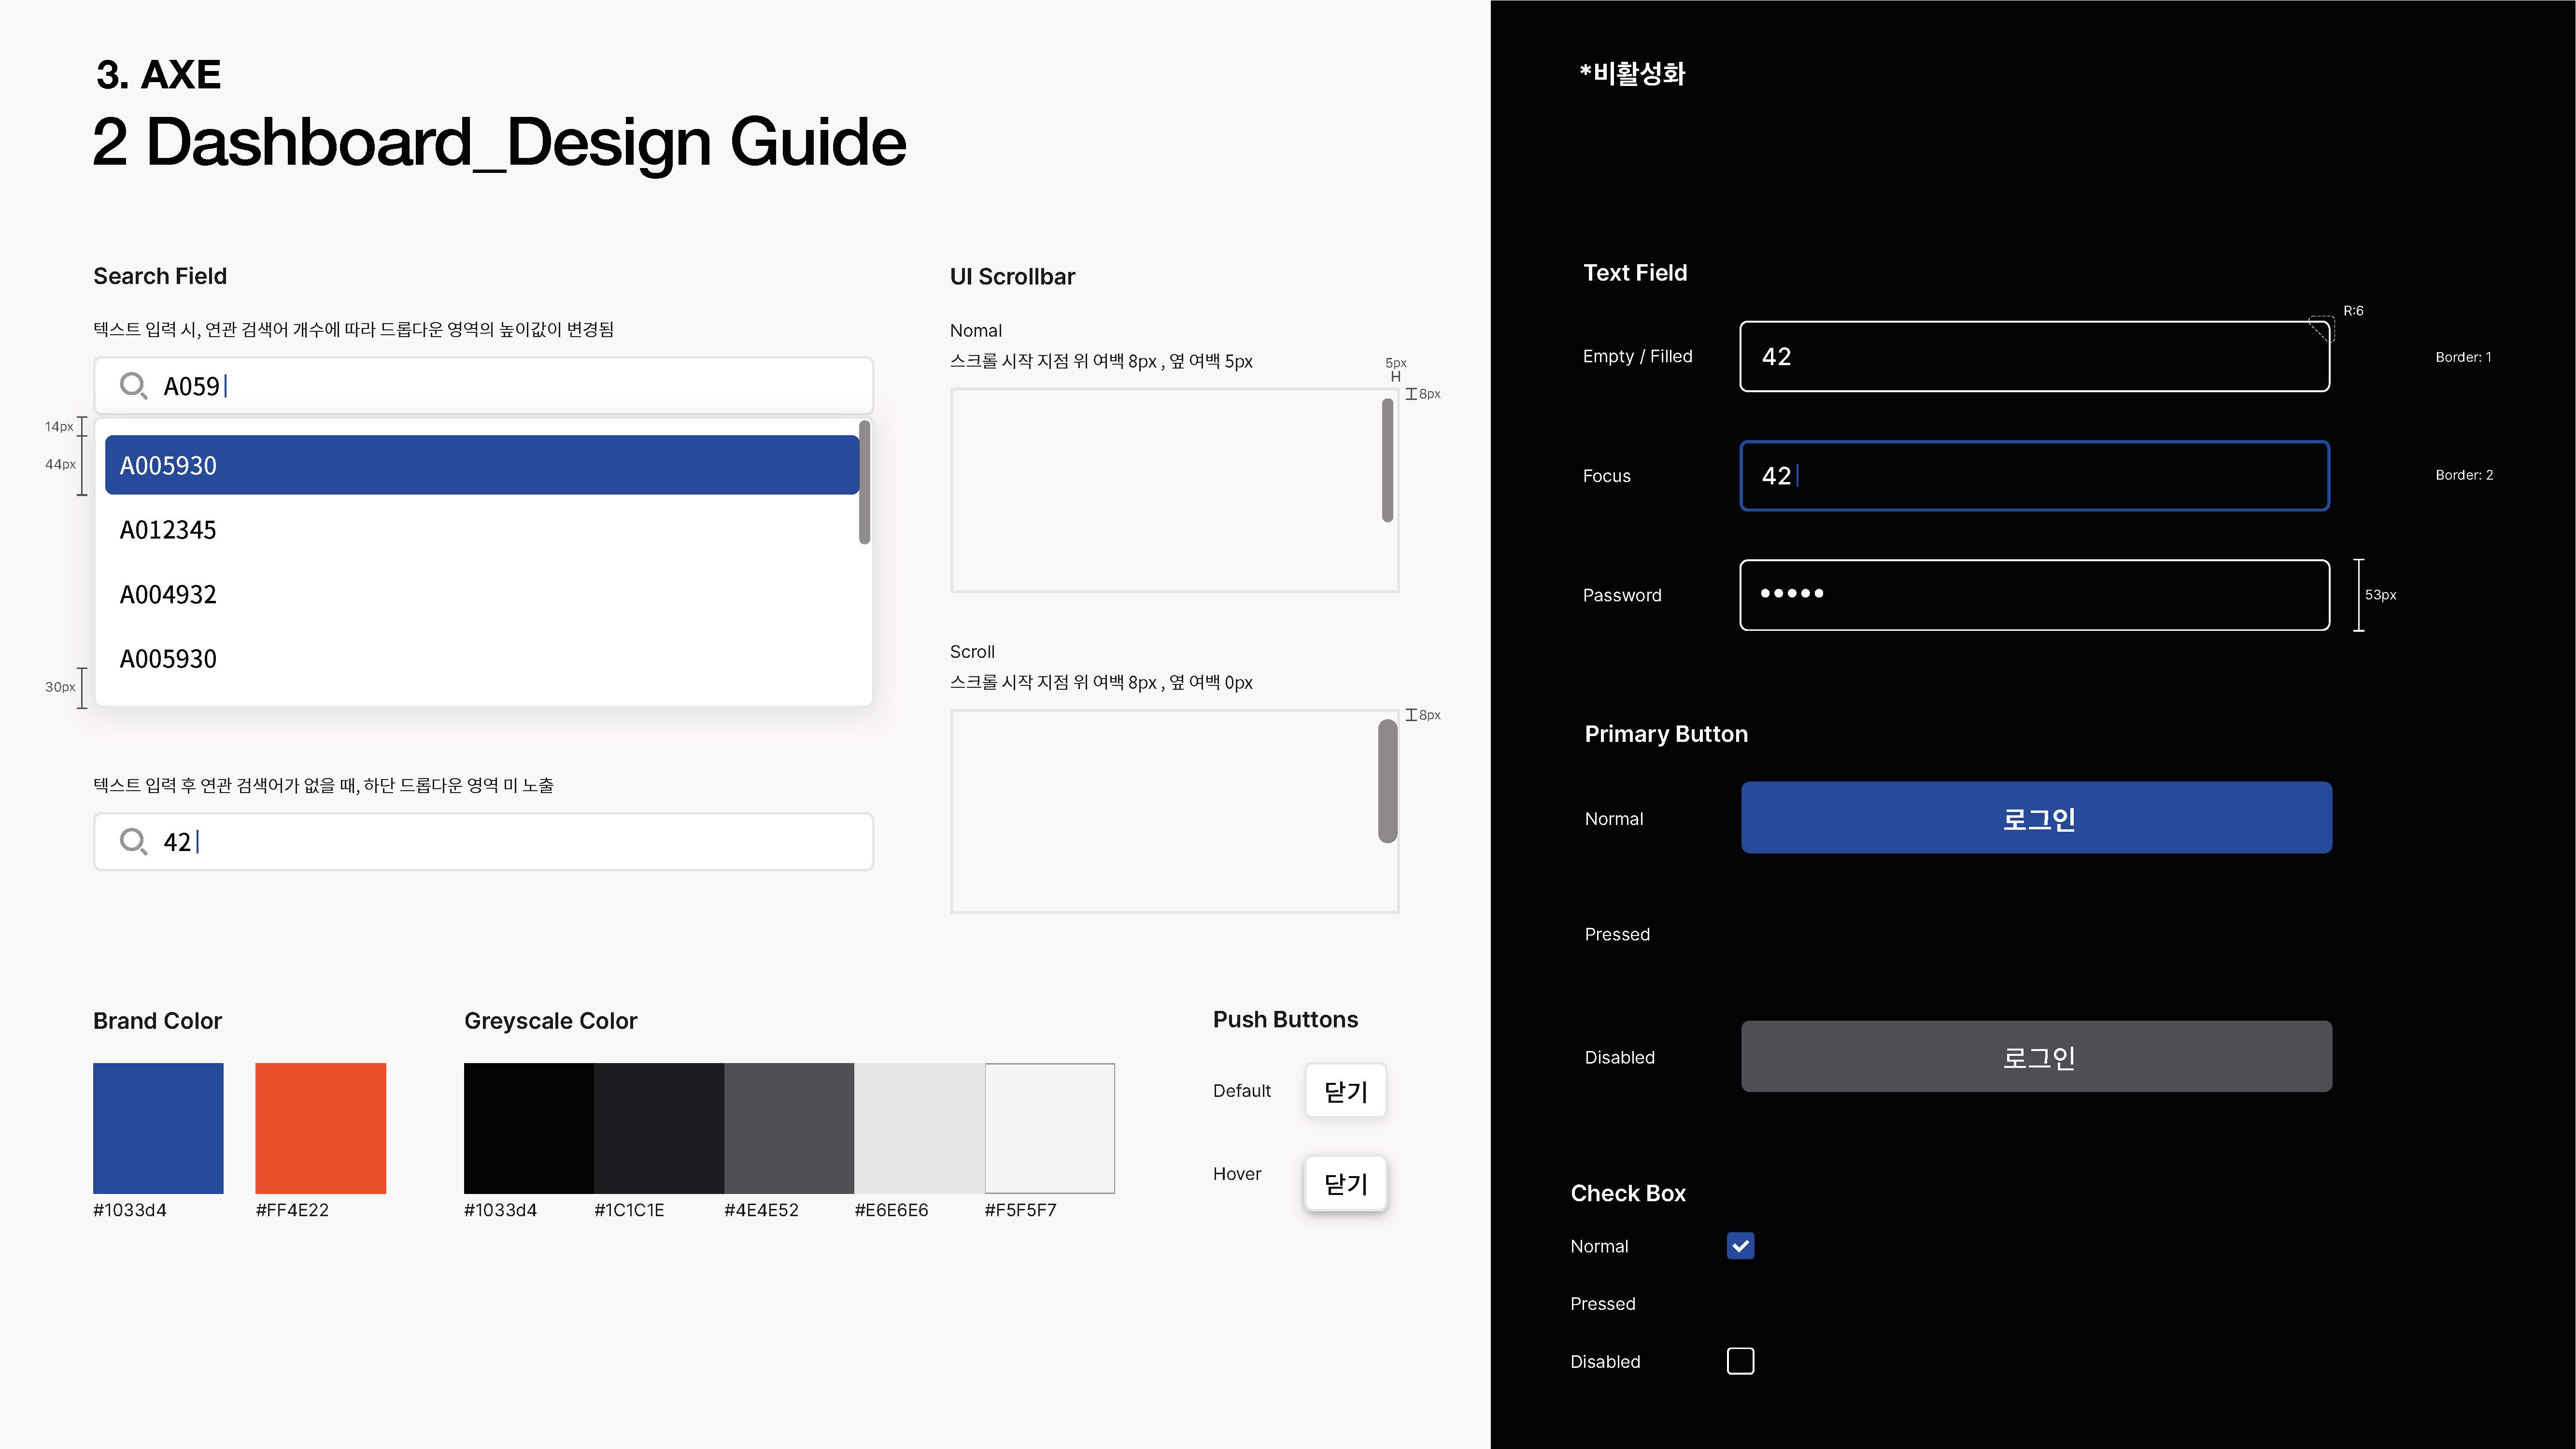Click the #E6E6E6 light grey swatch
This screenshot has width=2576, height=1449.
[919, 1128]
